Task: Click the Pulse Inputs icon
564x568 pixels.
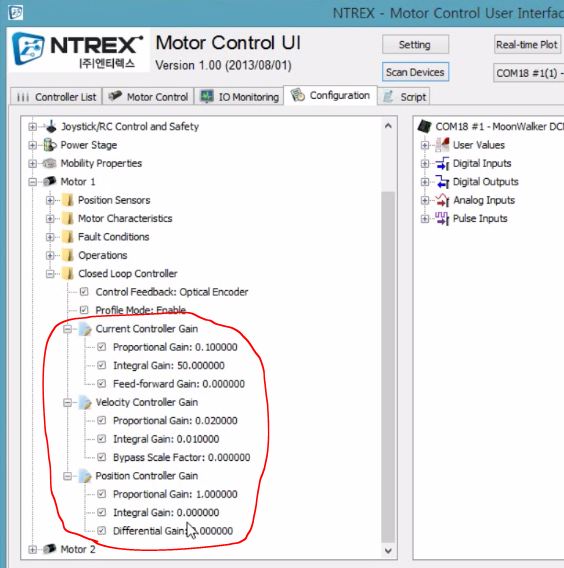Action: click(442, 218)
